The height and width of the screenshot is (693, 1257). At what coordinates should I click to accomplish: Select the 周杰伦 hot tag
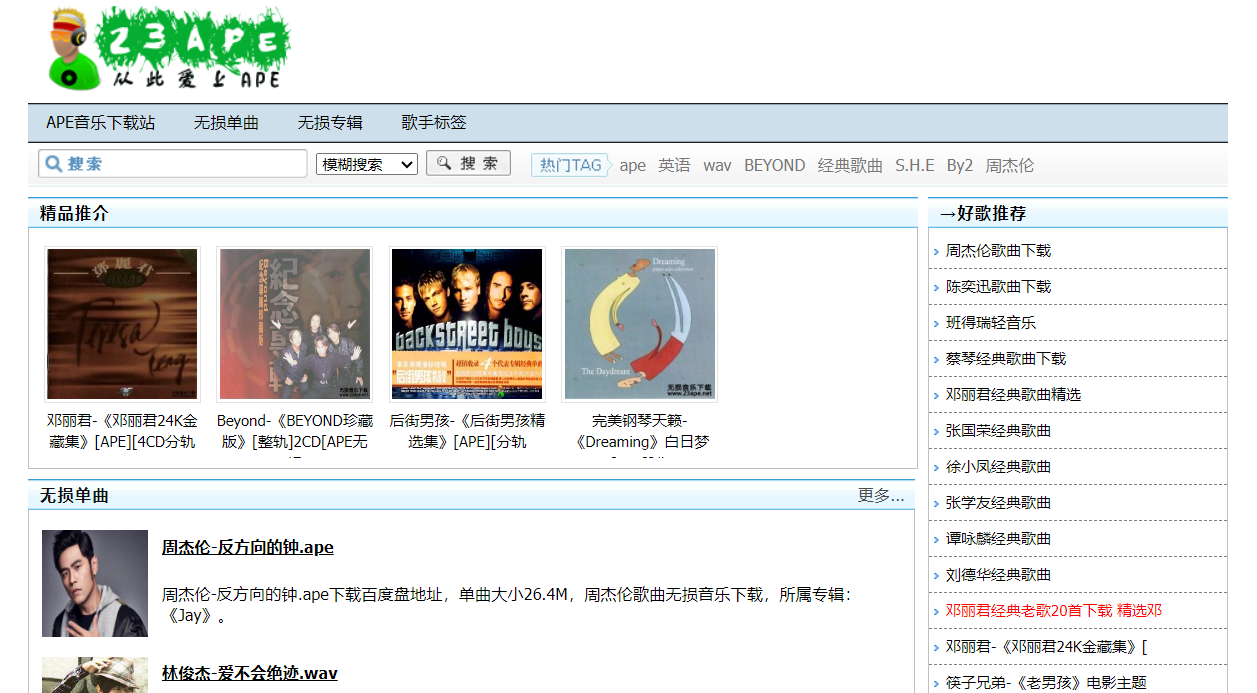pyautogui.click(x=1010, y=165)
